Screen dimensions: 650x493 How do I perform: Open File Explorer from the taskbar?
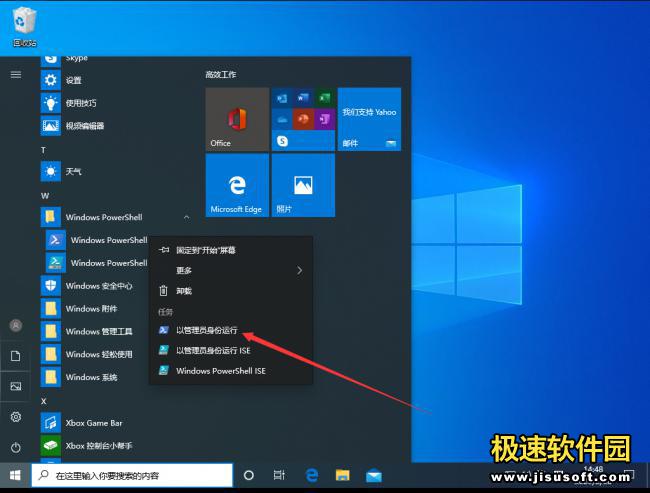(342, 475)
